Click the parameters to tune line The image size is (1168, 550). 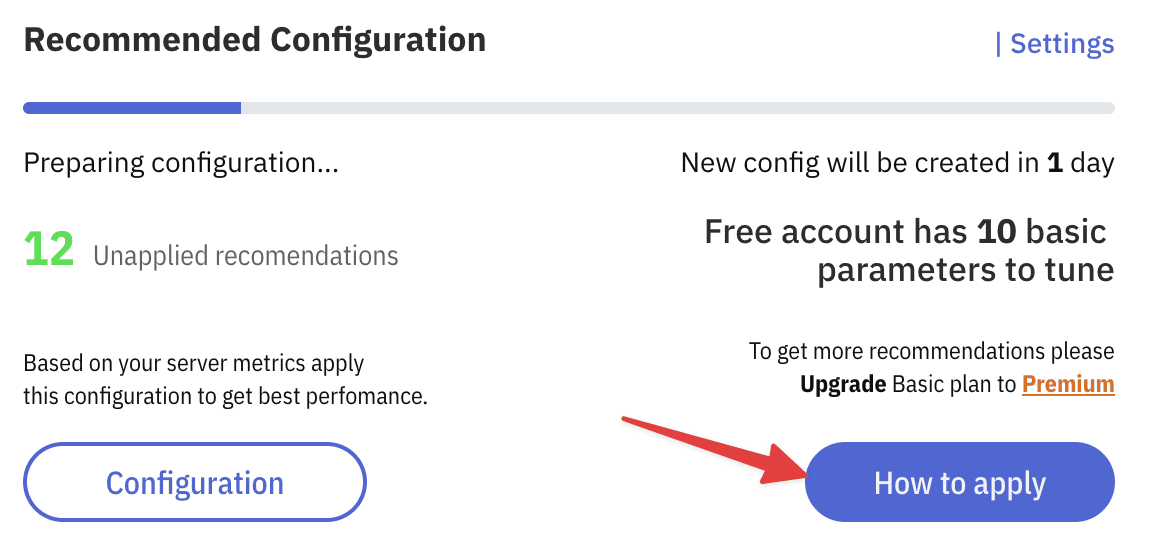(965, 270)
